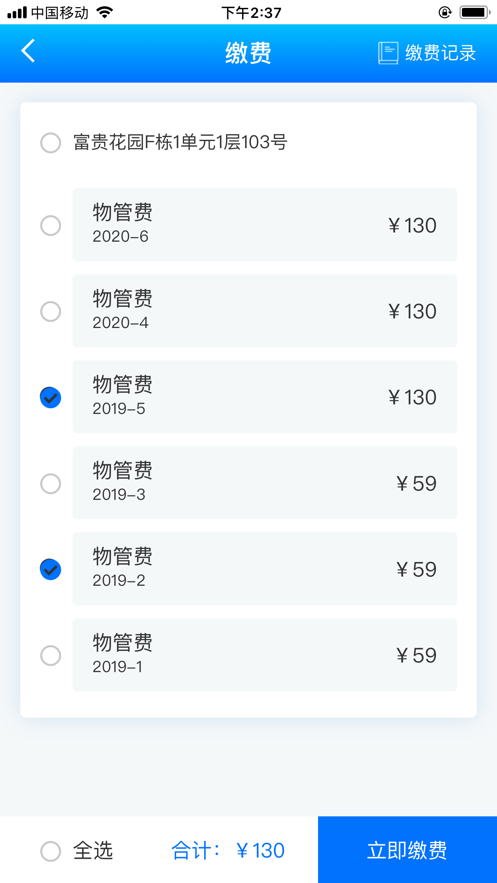Viewport: 497px width, 883px height.
Task: Tap the rotation lock status icon
Action: tap(445, 12)
